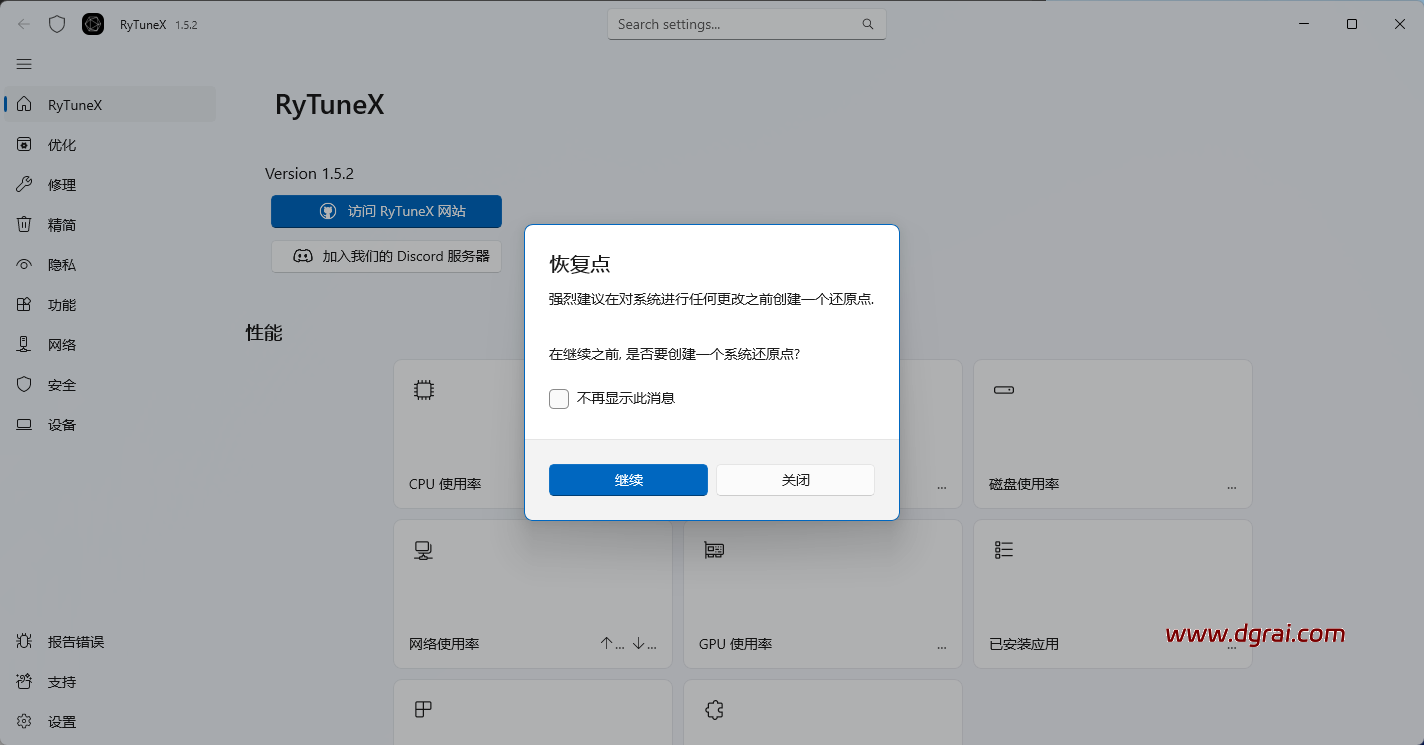Open GPU 使用率 card menu
Image resolution: width=1424 pixels, height=745 pixels.
[941, 647]
